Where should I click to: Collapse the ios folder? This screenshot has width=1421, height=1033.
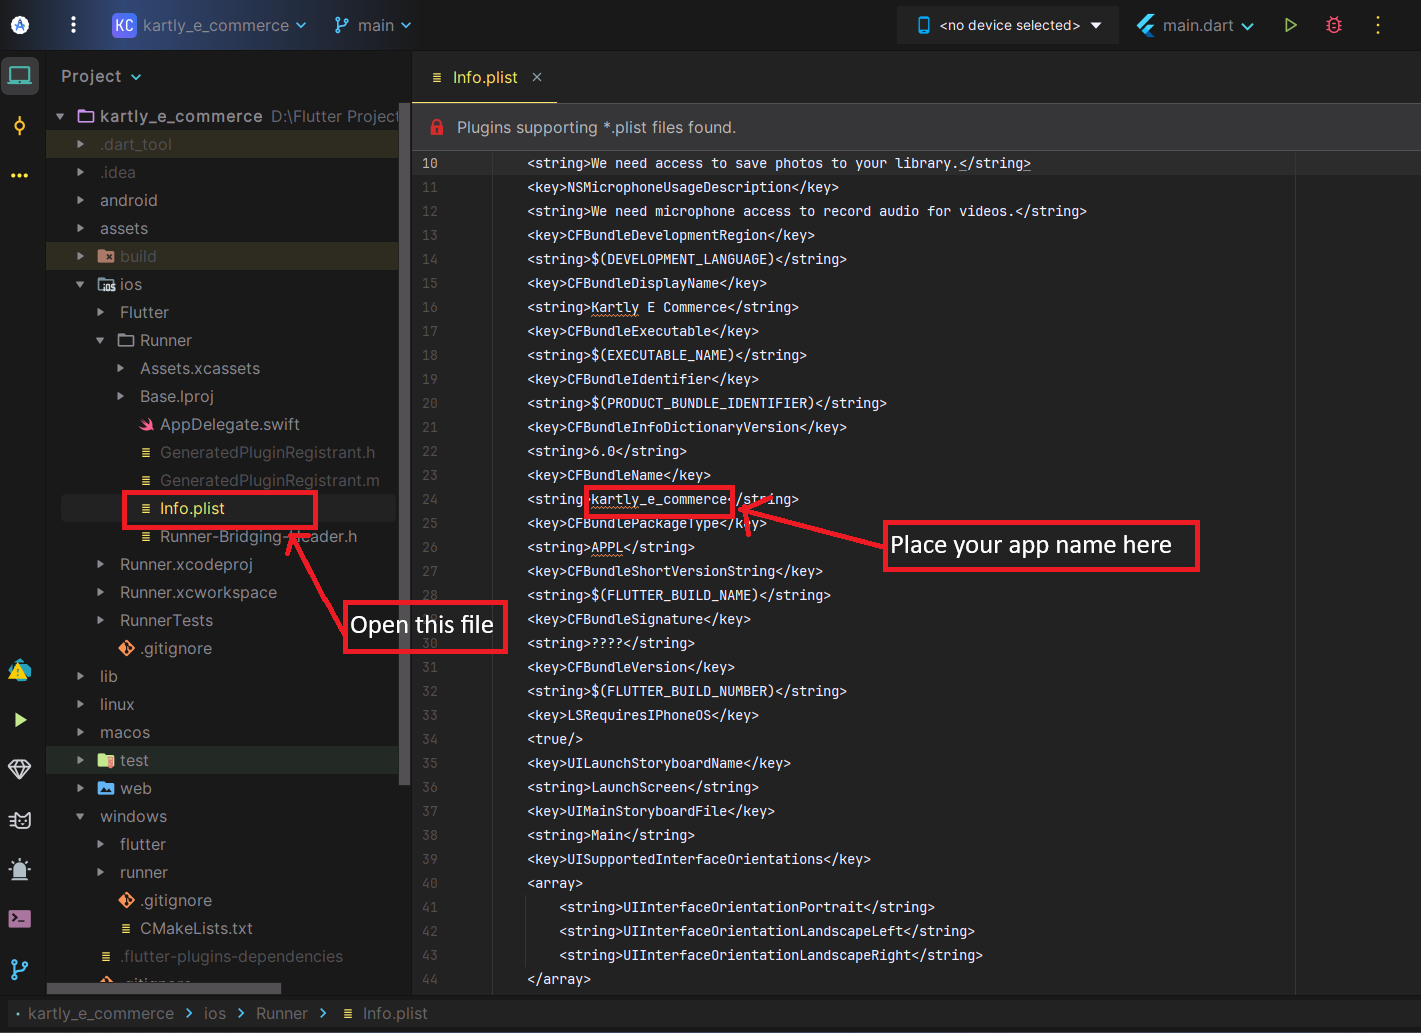(x=81, y=285)
